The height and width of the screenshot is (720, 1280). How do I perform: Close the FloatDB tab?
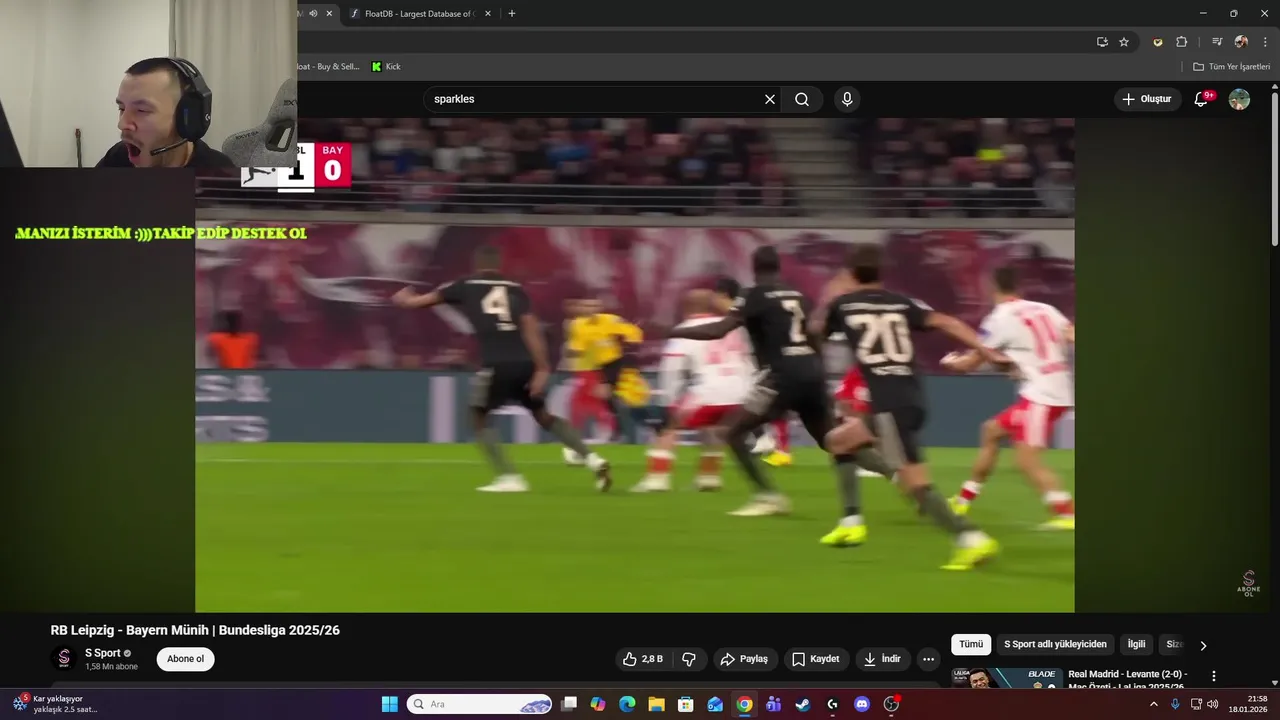488,14
